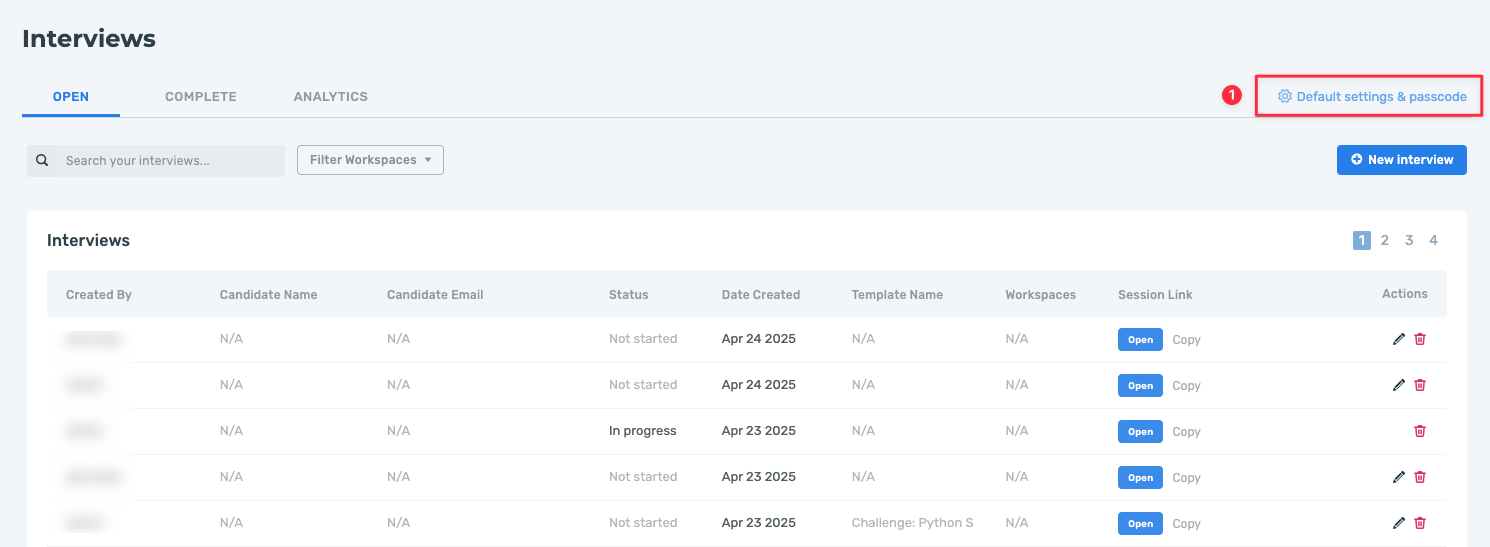The width and height of the screenshot is (1490, 547).
Task: Go to page 2 of interviews
Action: [x=1385, y=240]
